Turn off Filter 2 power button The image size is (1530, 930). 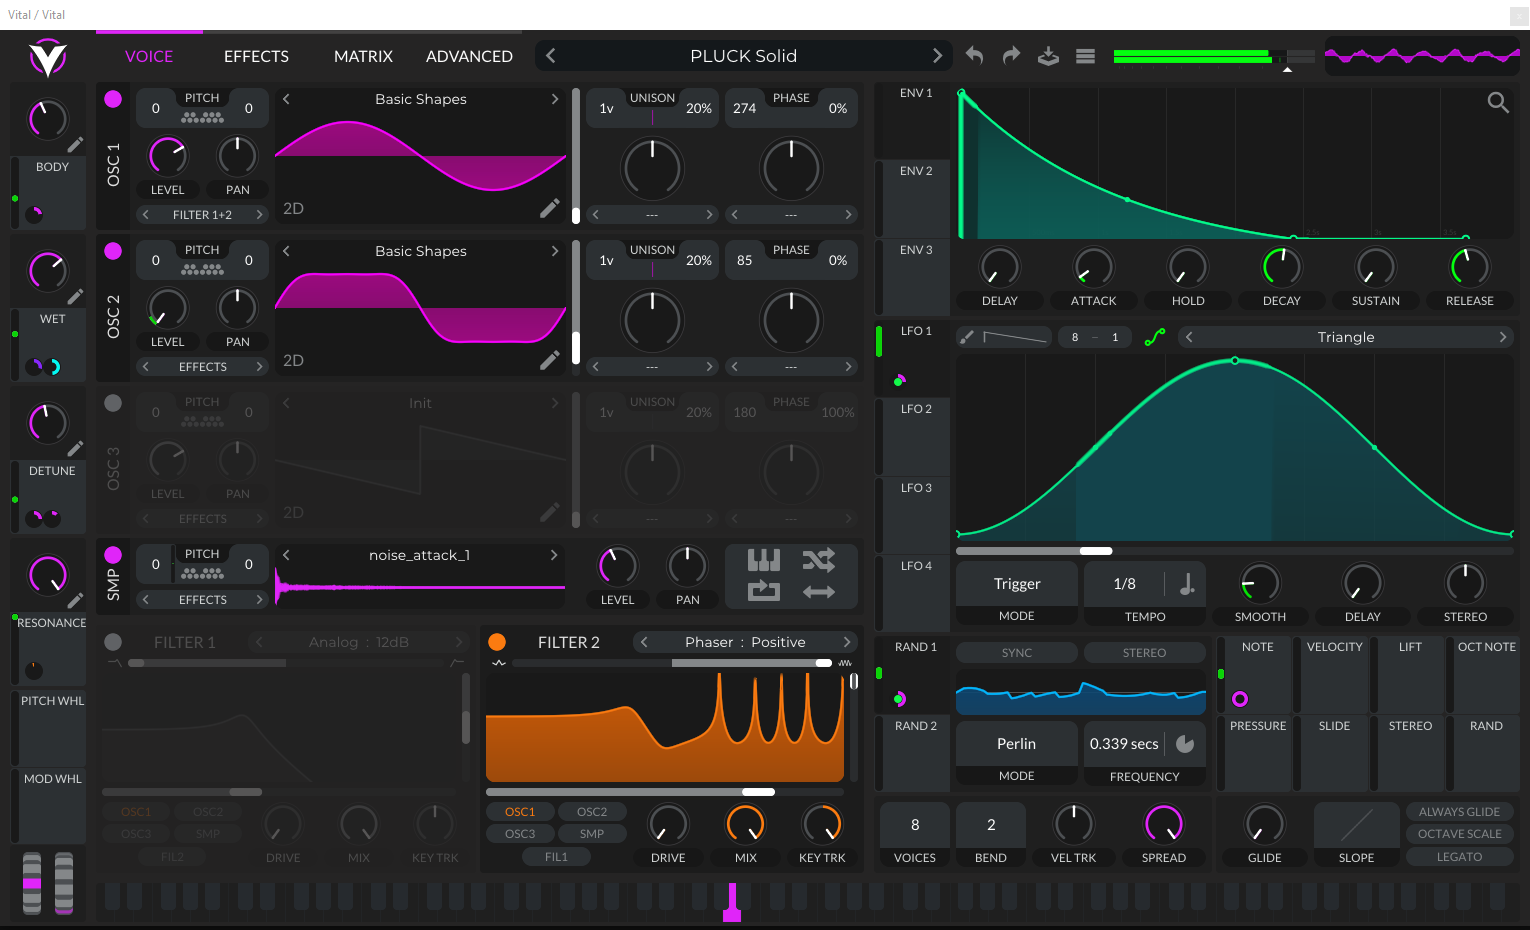497,642
